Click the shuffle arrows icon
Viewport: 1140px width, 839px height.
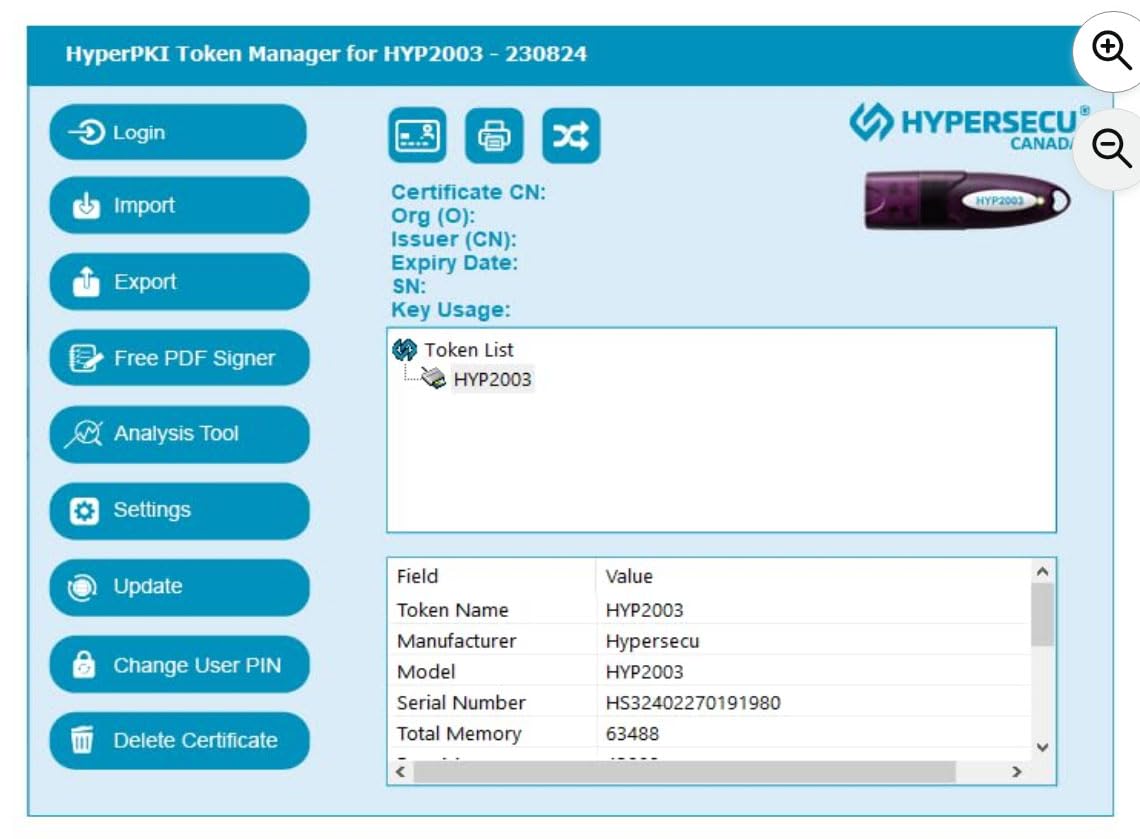click(x=571, y=136)
